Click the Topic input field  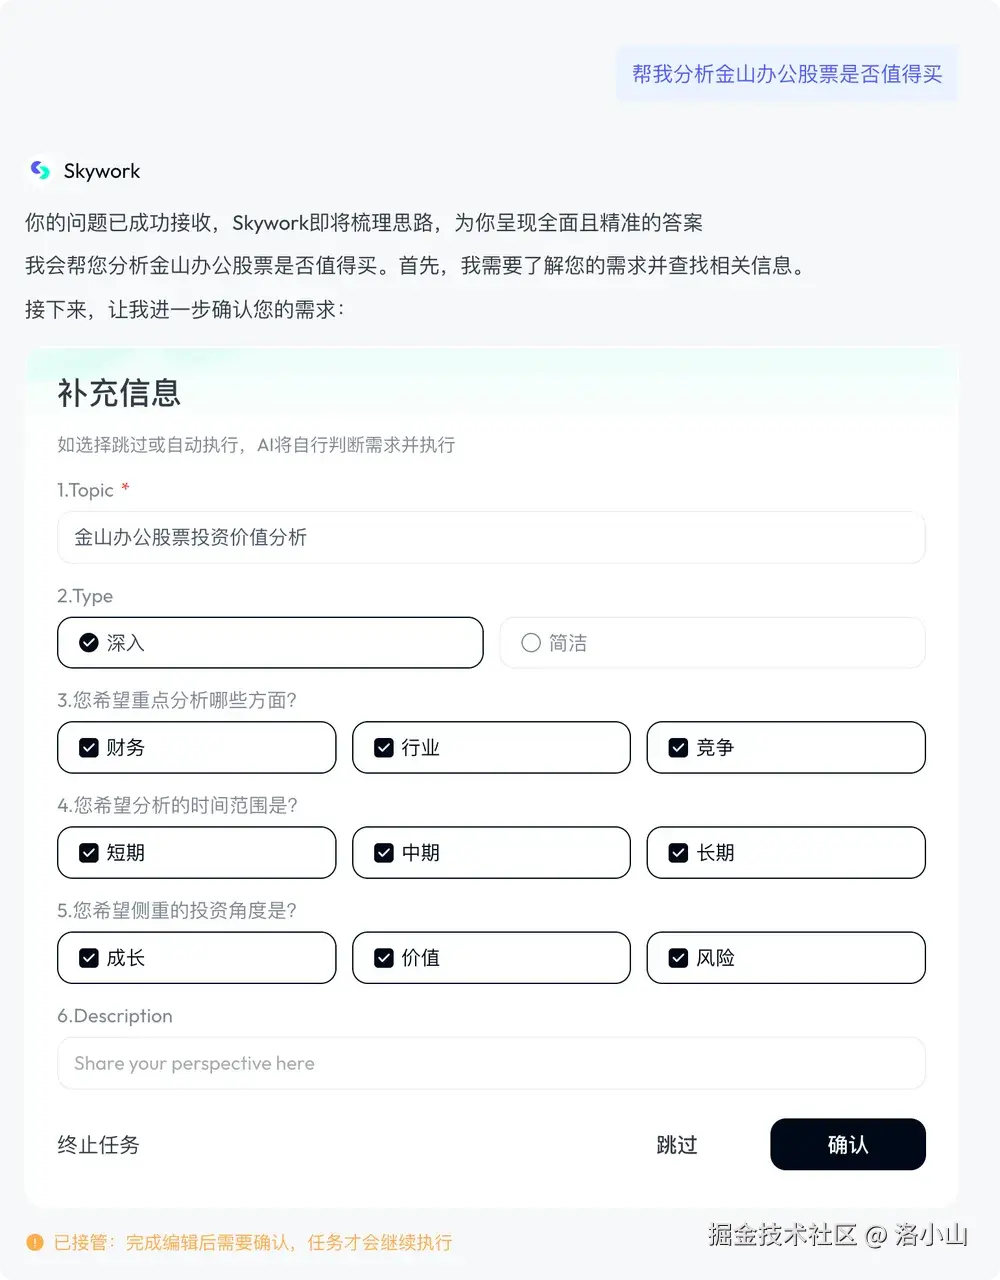pos(491,537)
